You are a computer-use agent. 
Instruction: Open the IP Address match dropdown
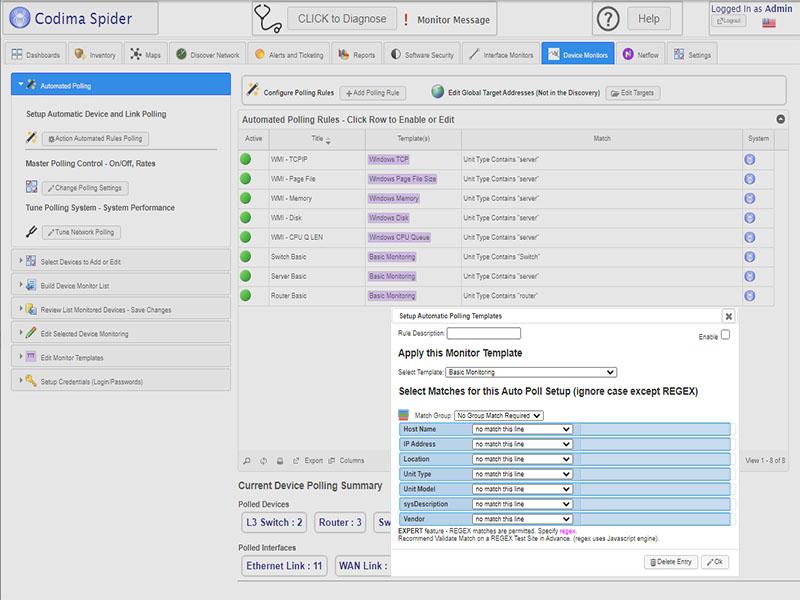click(522, 444)
